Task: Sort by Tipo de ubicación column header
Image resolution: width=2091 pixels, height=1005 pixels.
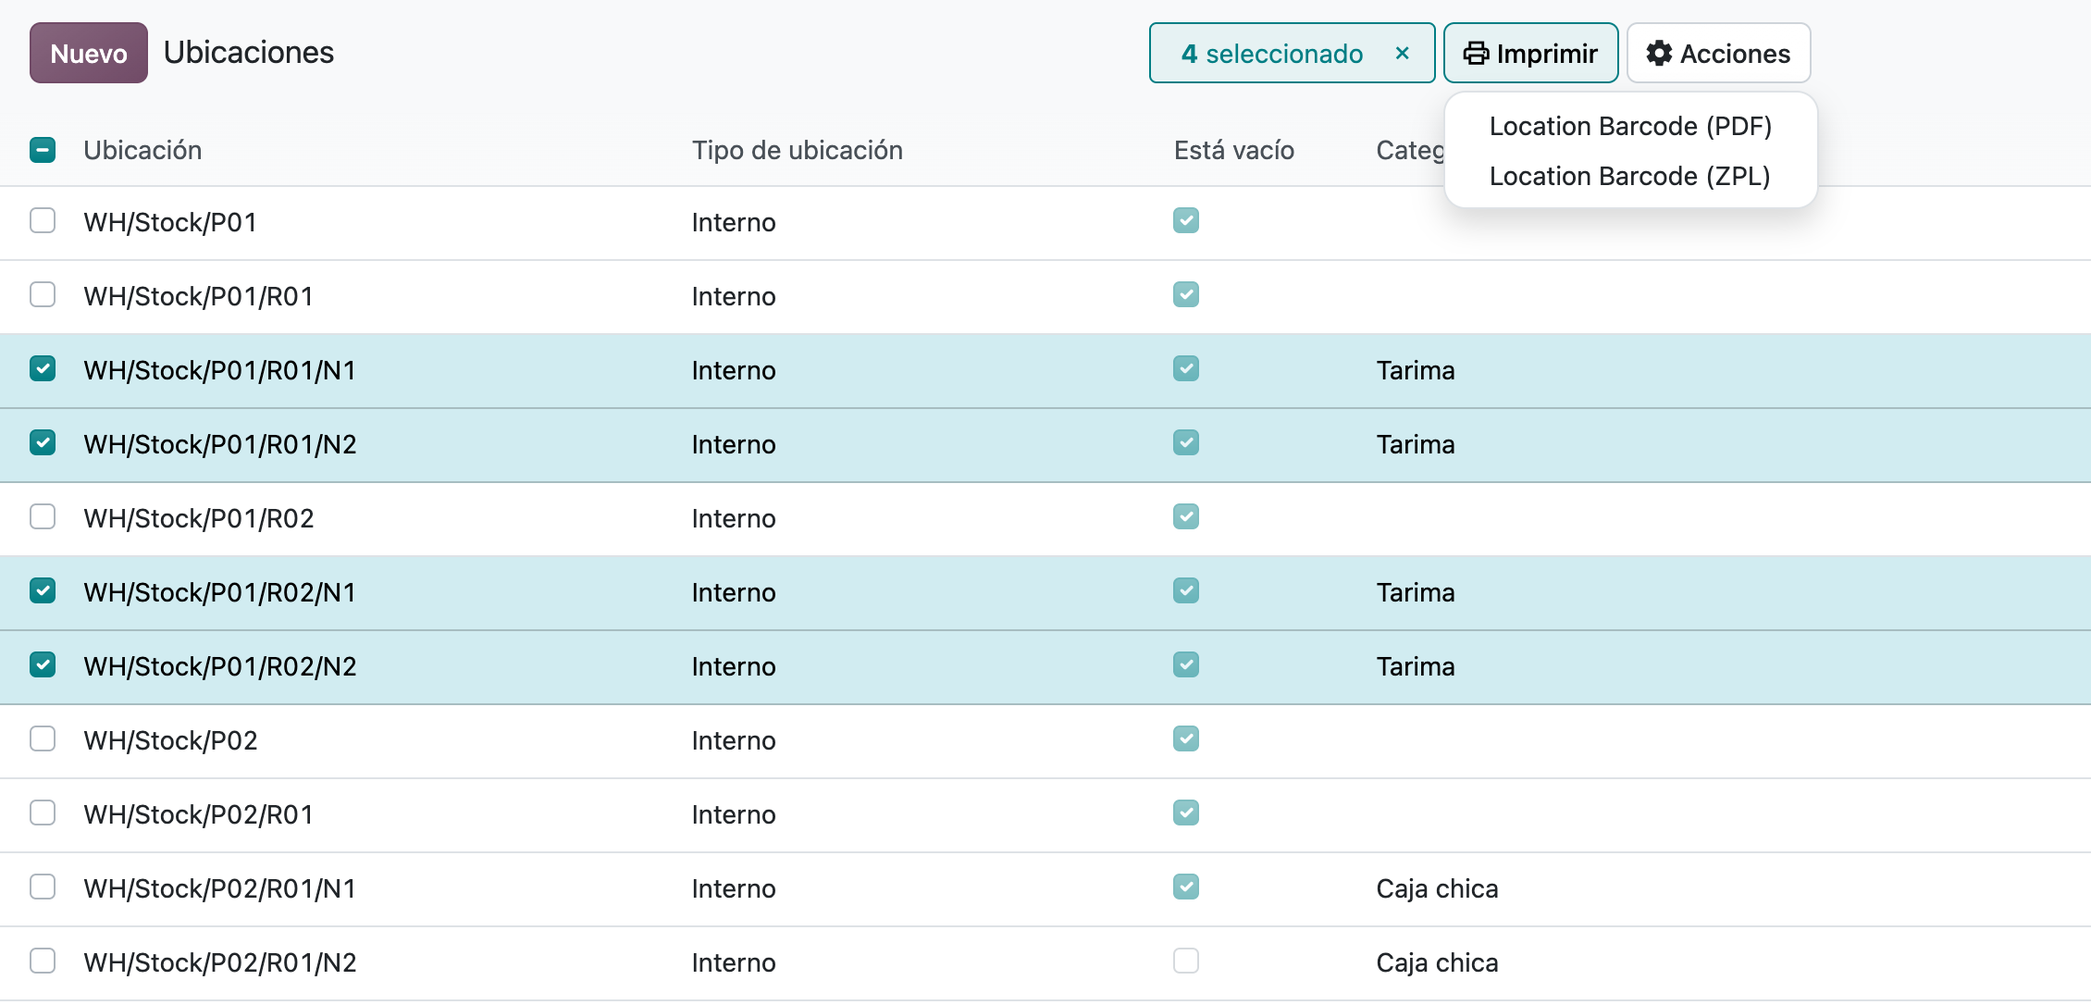Action: 797,150
